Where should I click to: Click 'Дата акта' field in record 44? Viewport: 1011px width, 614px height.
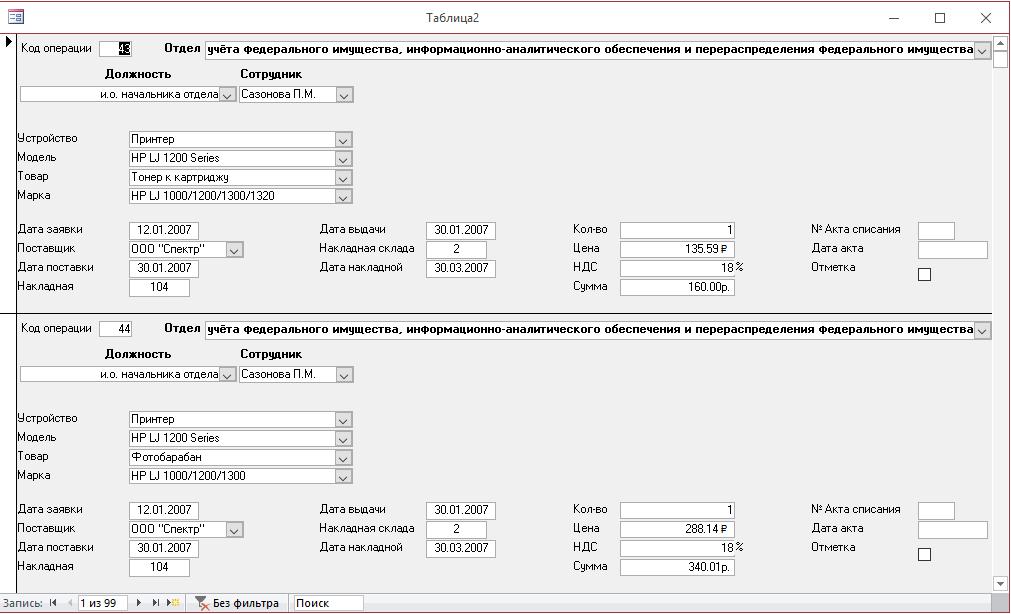click(952, 530)
